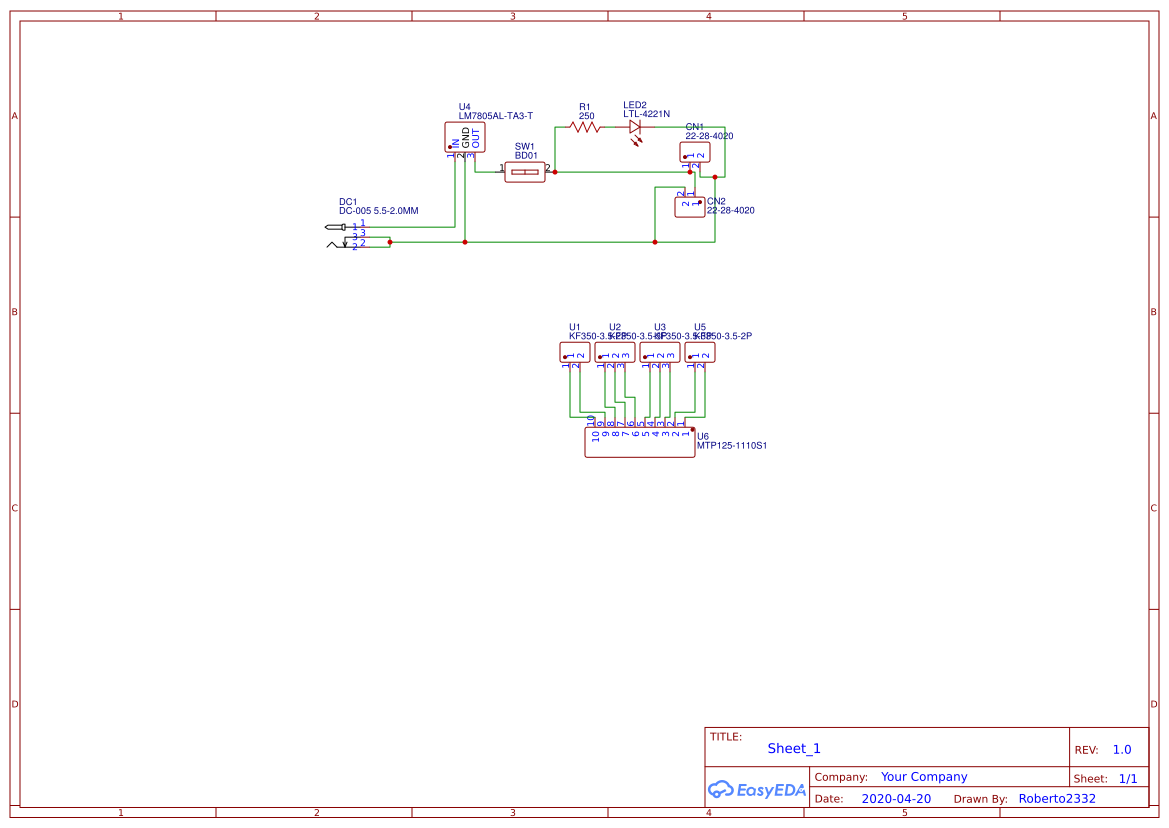Select the LED2 designator label
1169x828 pixels.
coord(635,106)
